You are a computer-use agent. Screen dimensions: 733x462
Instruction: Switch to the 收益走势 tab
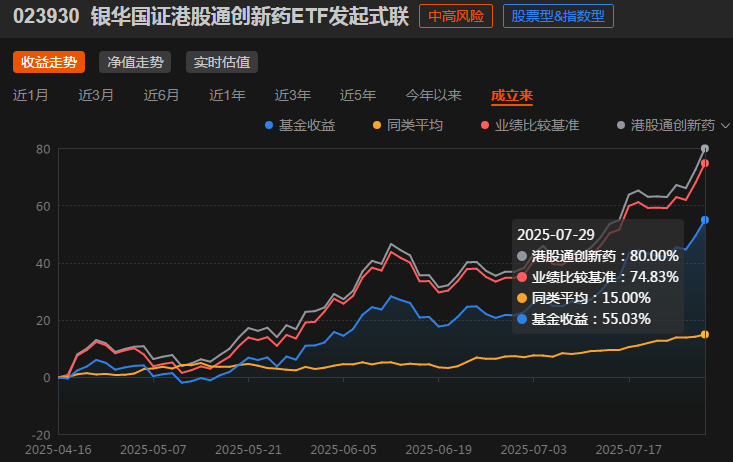pos(49,62)
